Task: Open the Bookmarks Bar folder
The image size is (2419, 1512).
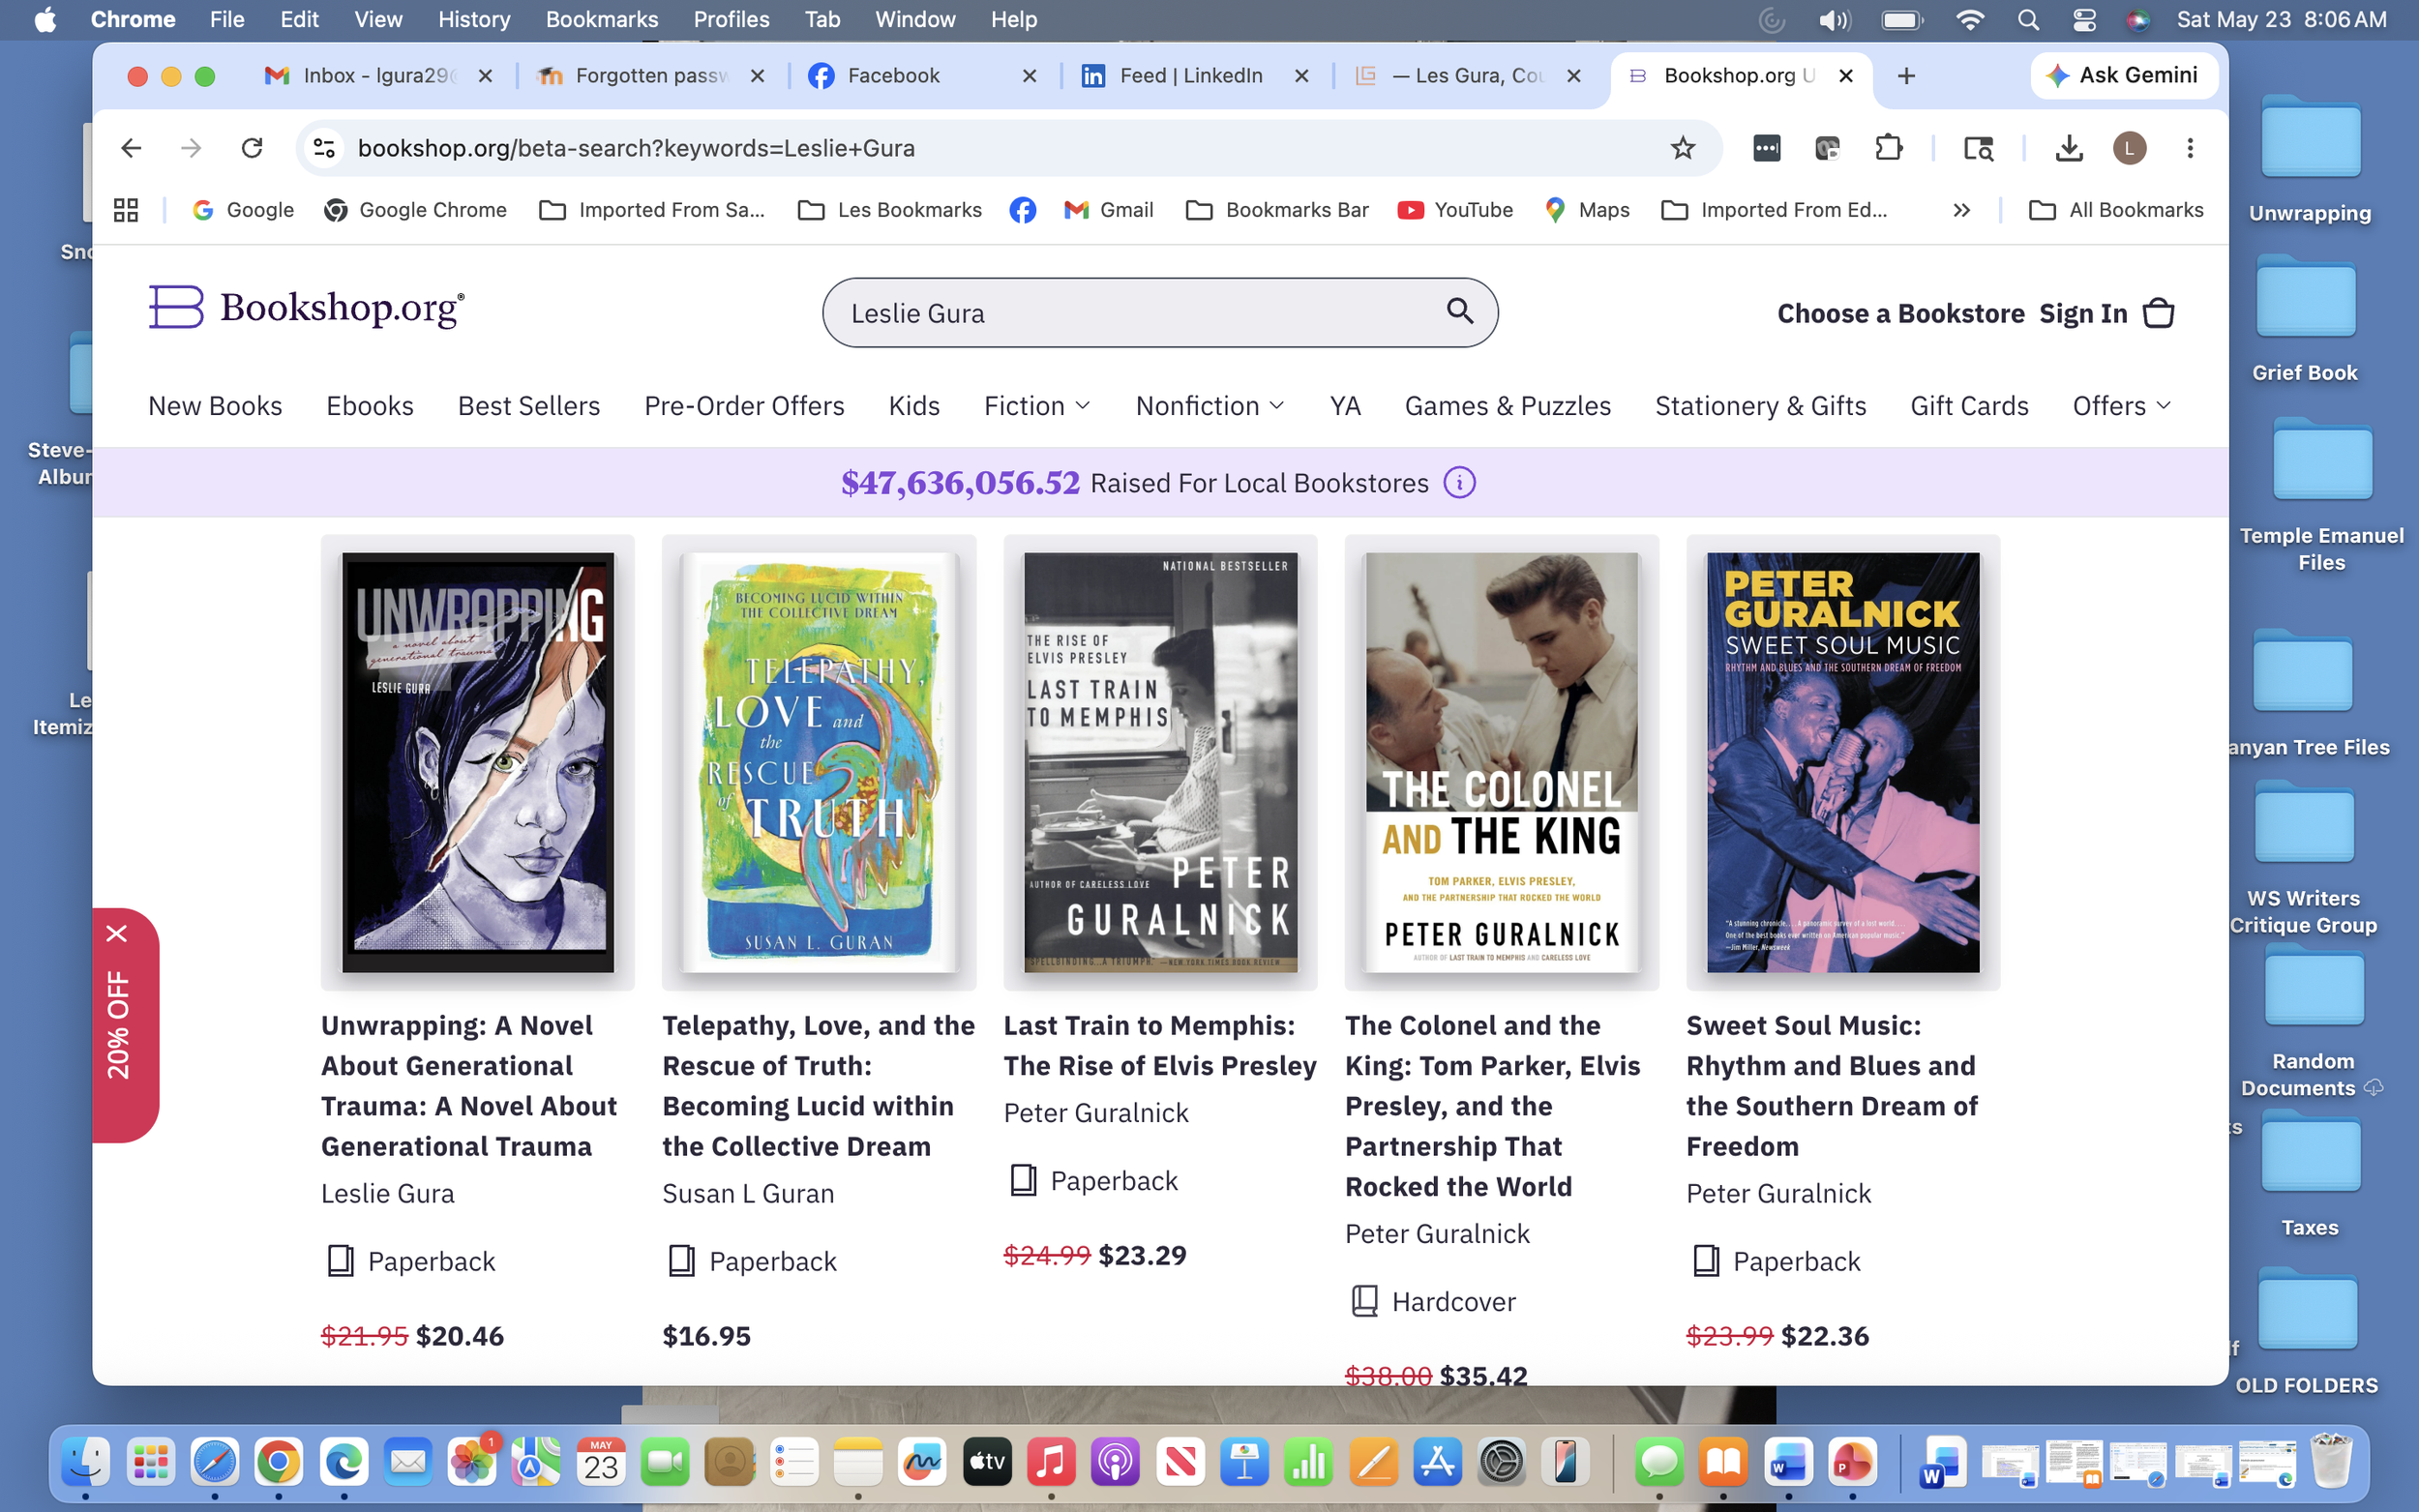Action: (1277, 210)
